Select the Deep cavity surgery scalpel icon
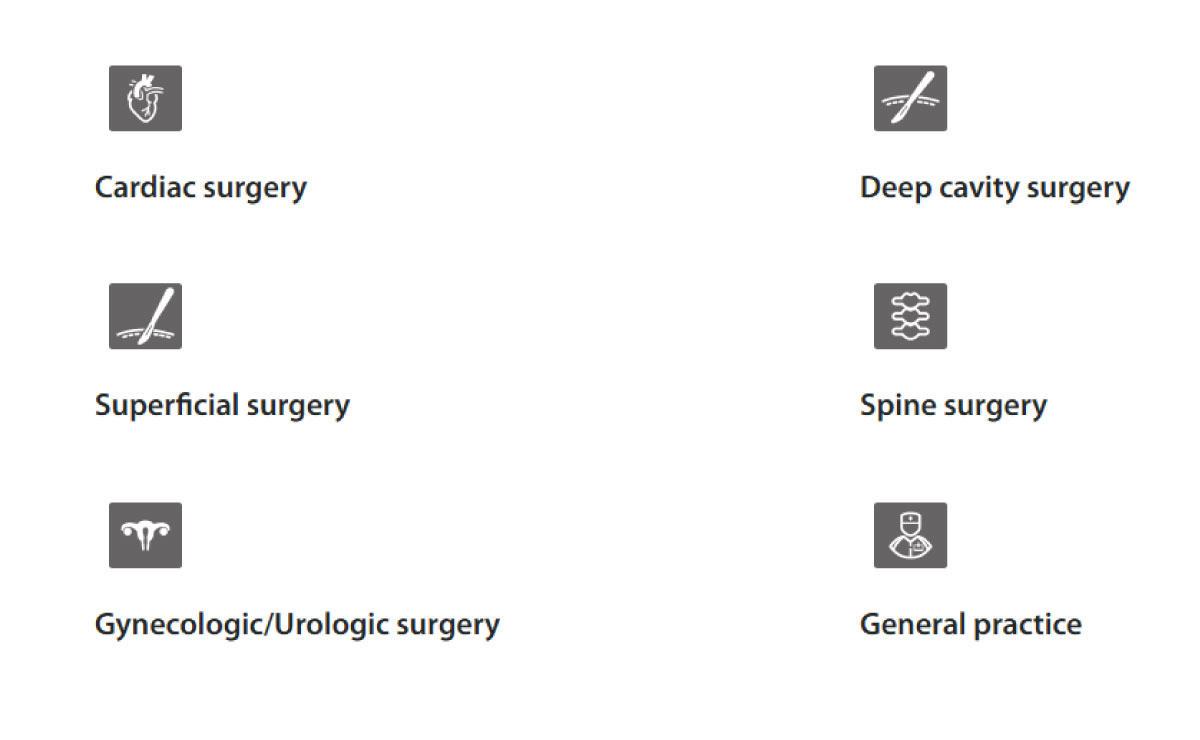Screen dimensions: 1200x740 (910, 98)
